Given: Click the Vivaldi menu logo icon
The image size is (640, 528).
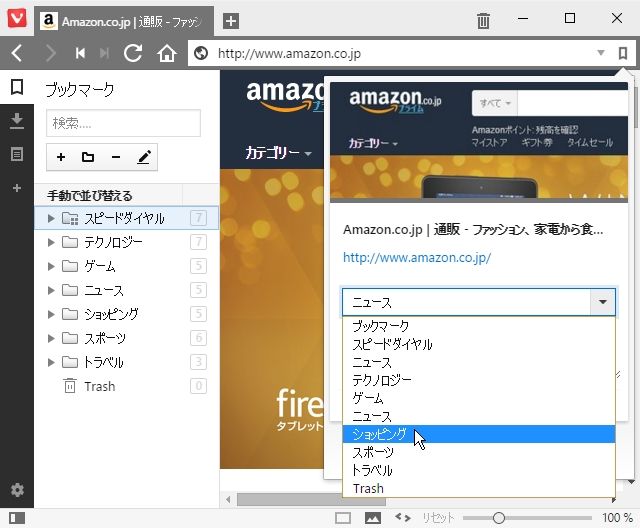Looking at the screenshot, I should click(17, 18).
